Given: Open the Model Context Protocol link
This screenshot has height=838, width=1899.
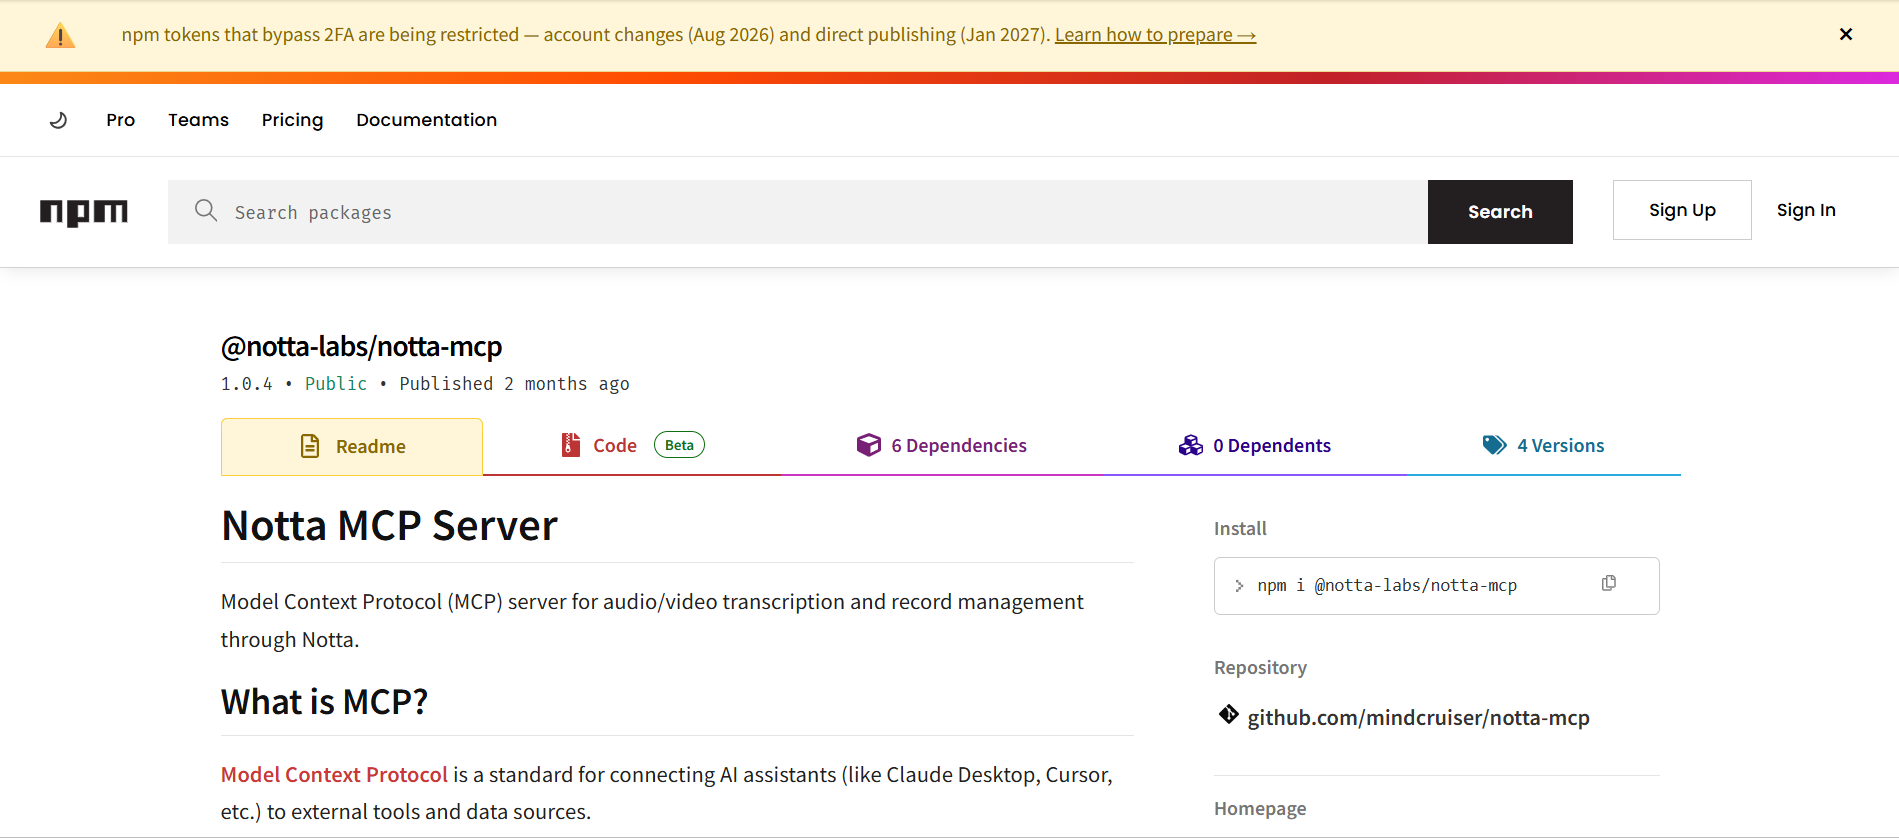Looking at the screenshot, I should [334, 775].
